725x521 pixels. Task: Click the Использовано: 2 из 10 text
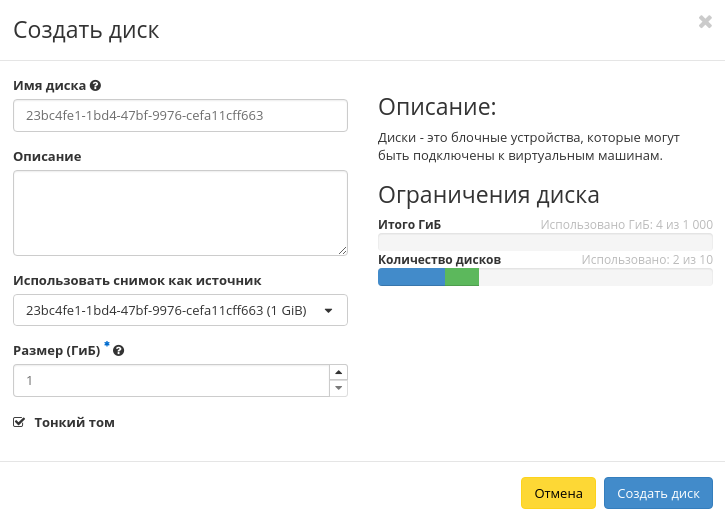(647, 259)
